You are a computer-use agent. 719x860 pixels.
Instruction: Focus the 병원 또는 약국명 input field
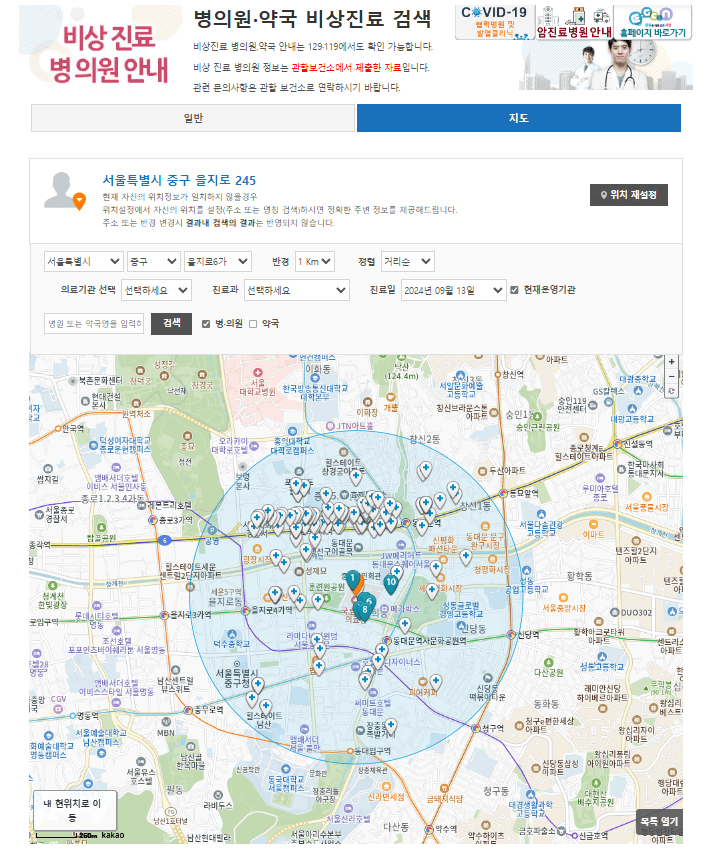(x=94, y=324)
